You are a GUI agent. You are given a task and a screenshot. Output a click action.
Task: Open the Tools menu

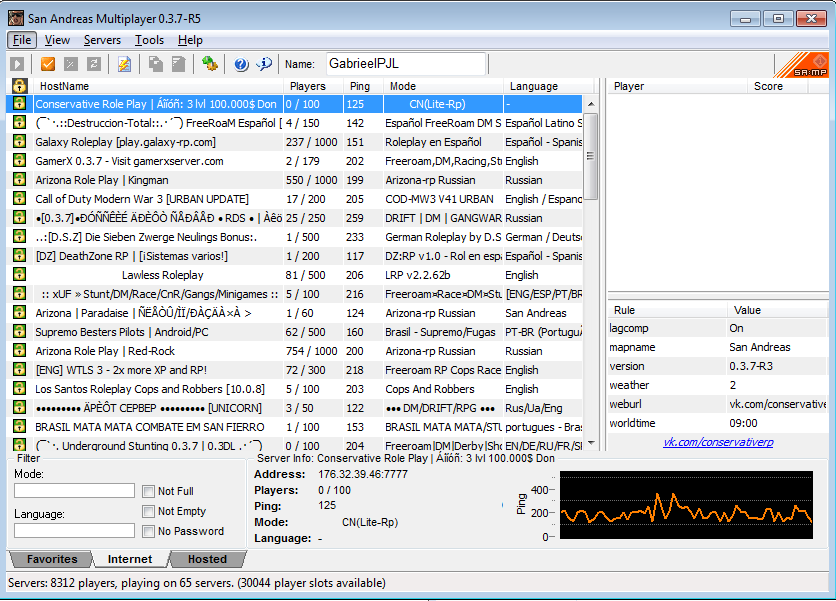149,40
